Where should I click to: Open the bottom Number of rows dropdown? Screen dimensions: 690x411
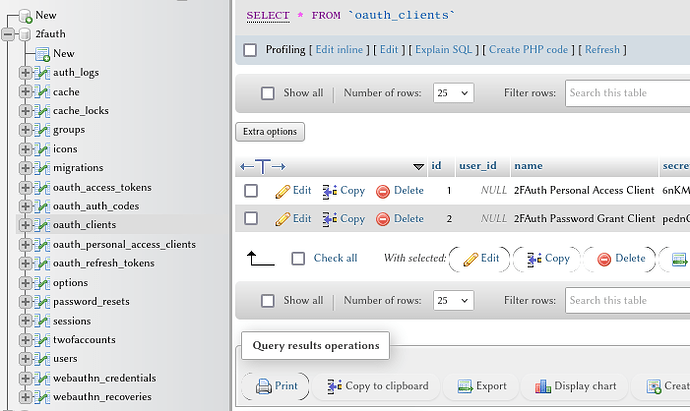453,301
